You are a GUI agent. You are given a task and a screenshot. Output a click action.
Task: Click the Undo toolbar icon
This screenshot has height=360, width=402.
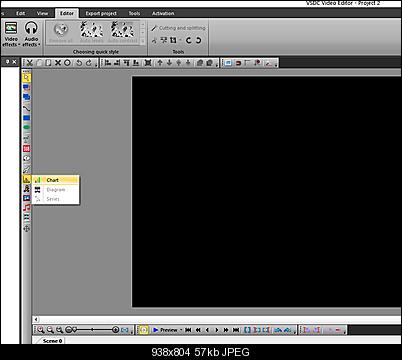click(79, 63)
